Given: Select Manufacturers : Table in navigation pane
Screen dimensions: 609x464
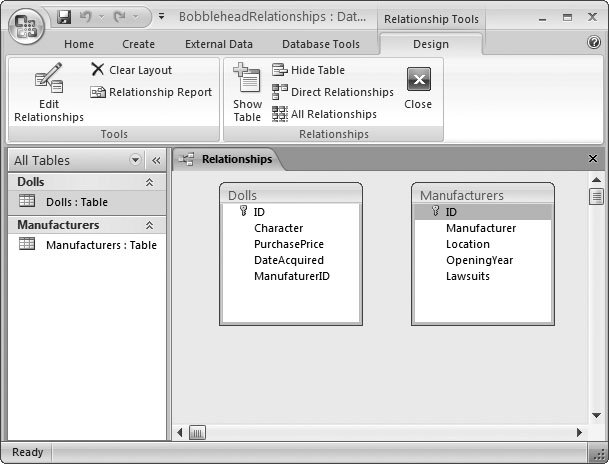Looking at the screenshot, I should click(x=100, y=245).
